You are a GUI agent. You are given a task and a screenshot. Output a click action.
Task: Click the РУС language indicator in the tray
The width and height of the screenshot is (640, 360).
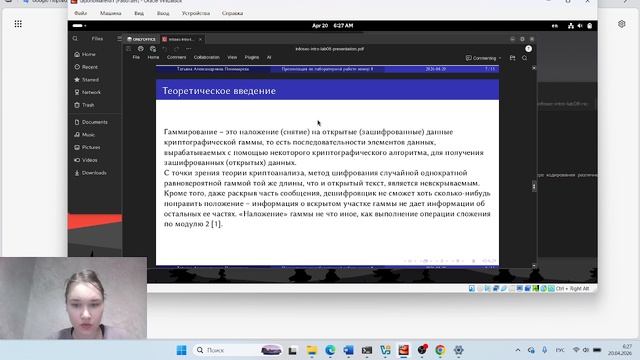(560, 350)
